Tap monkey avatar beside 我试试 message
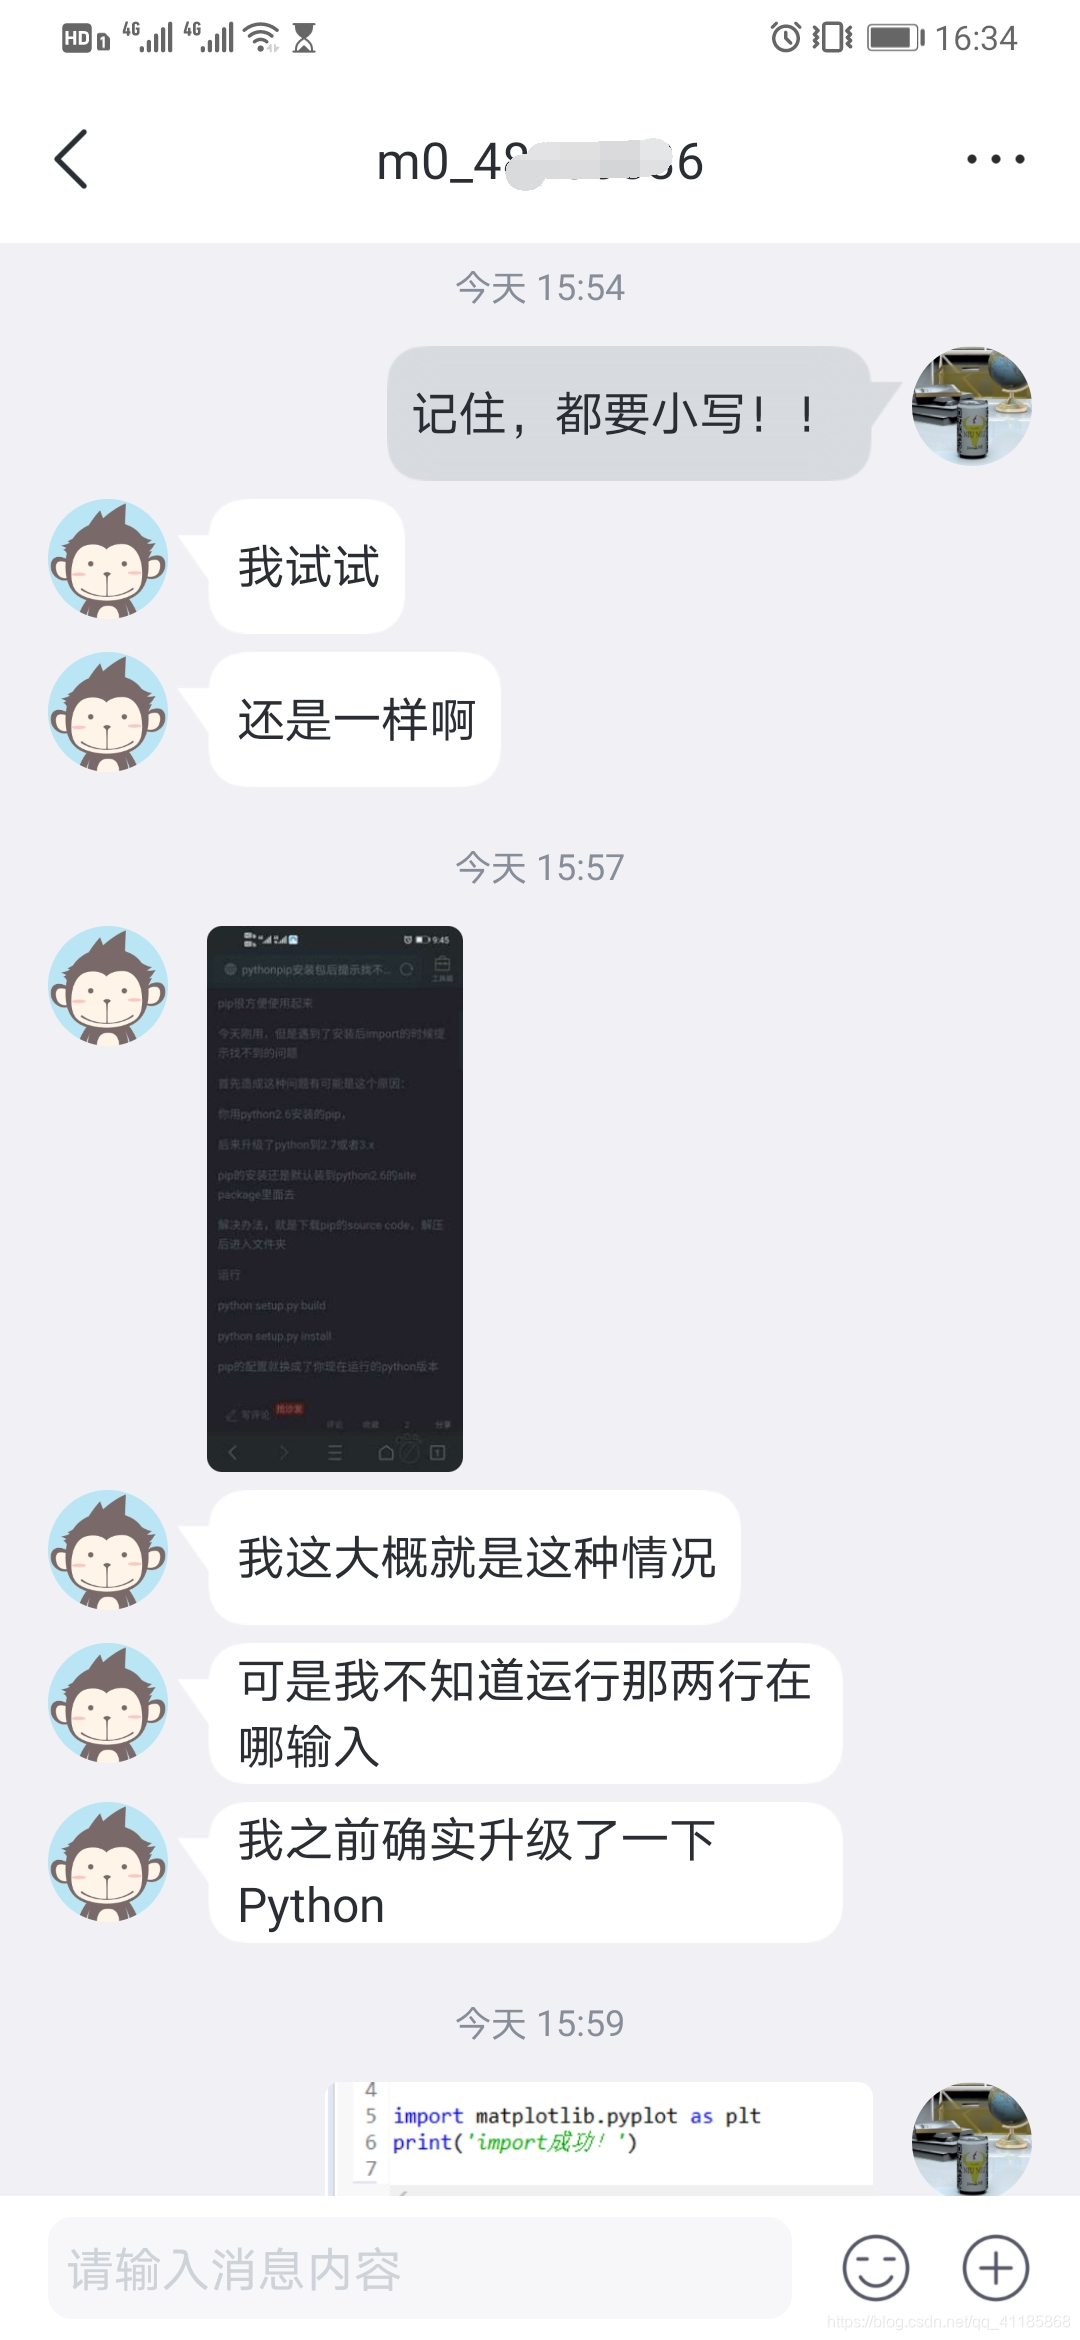The image size is (1080, 2340). (108, 559)
